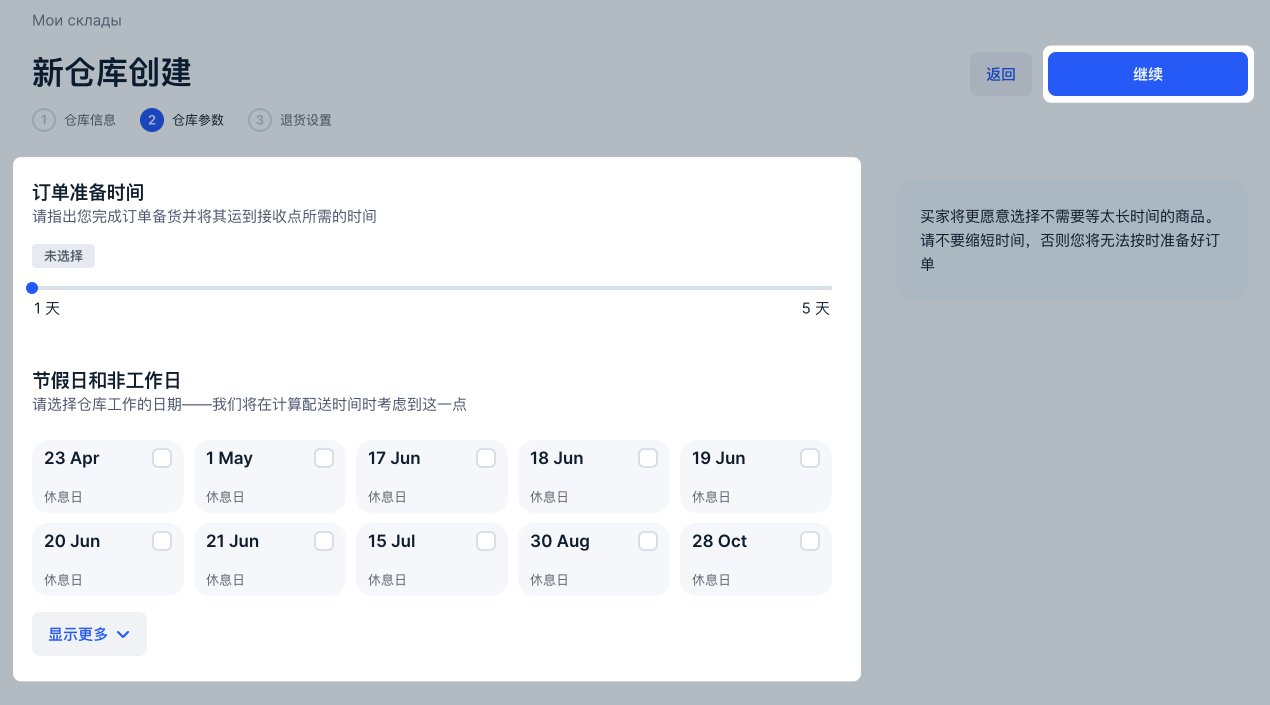Screen dimensions: 1270x705
Task: Click the 30 Aug holiday card
Action: 580,559
